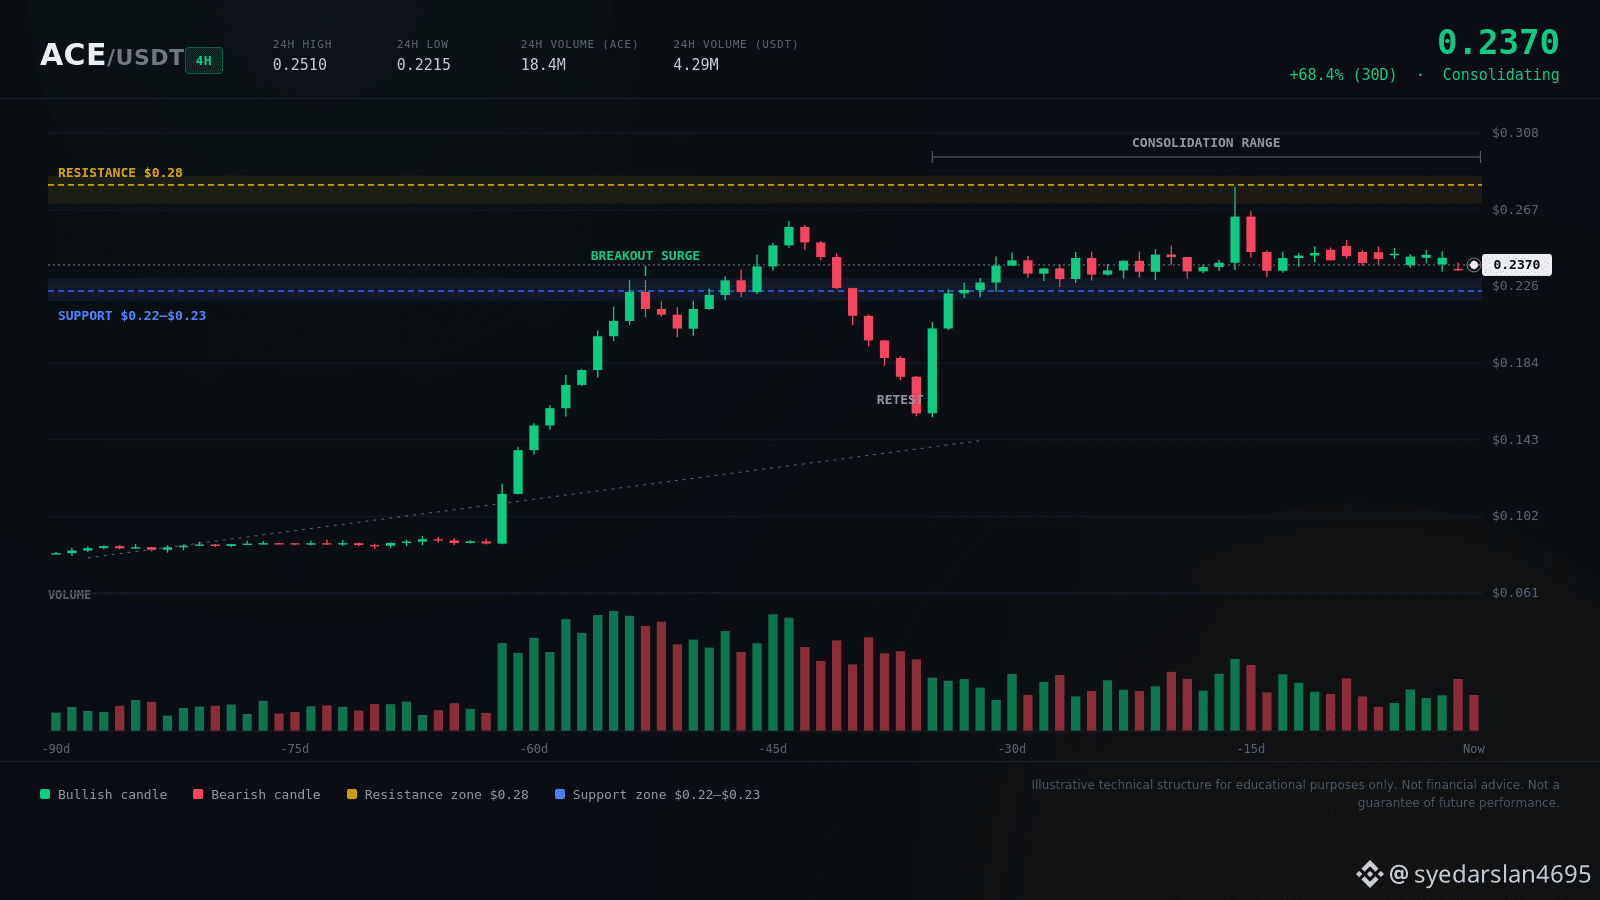Click the $0.308 price axis label

tap(1515, 133)
